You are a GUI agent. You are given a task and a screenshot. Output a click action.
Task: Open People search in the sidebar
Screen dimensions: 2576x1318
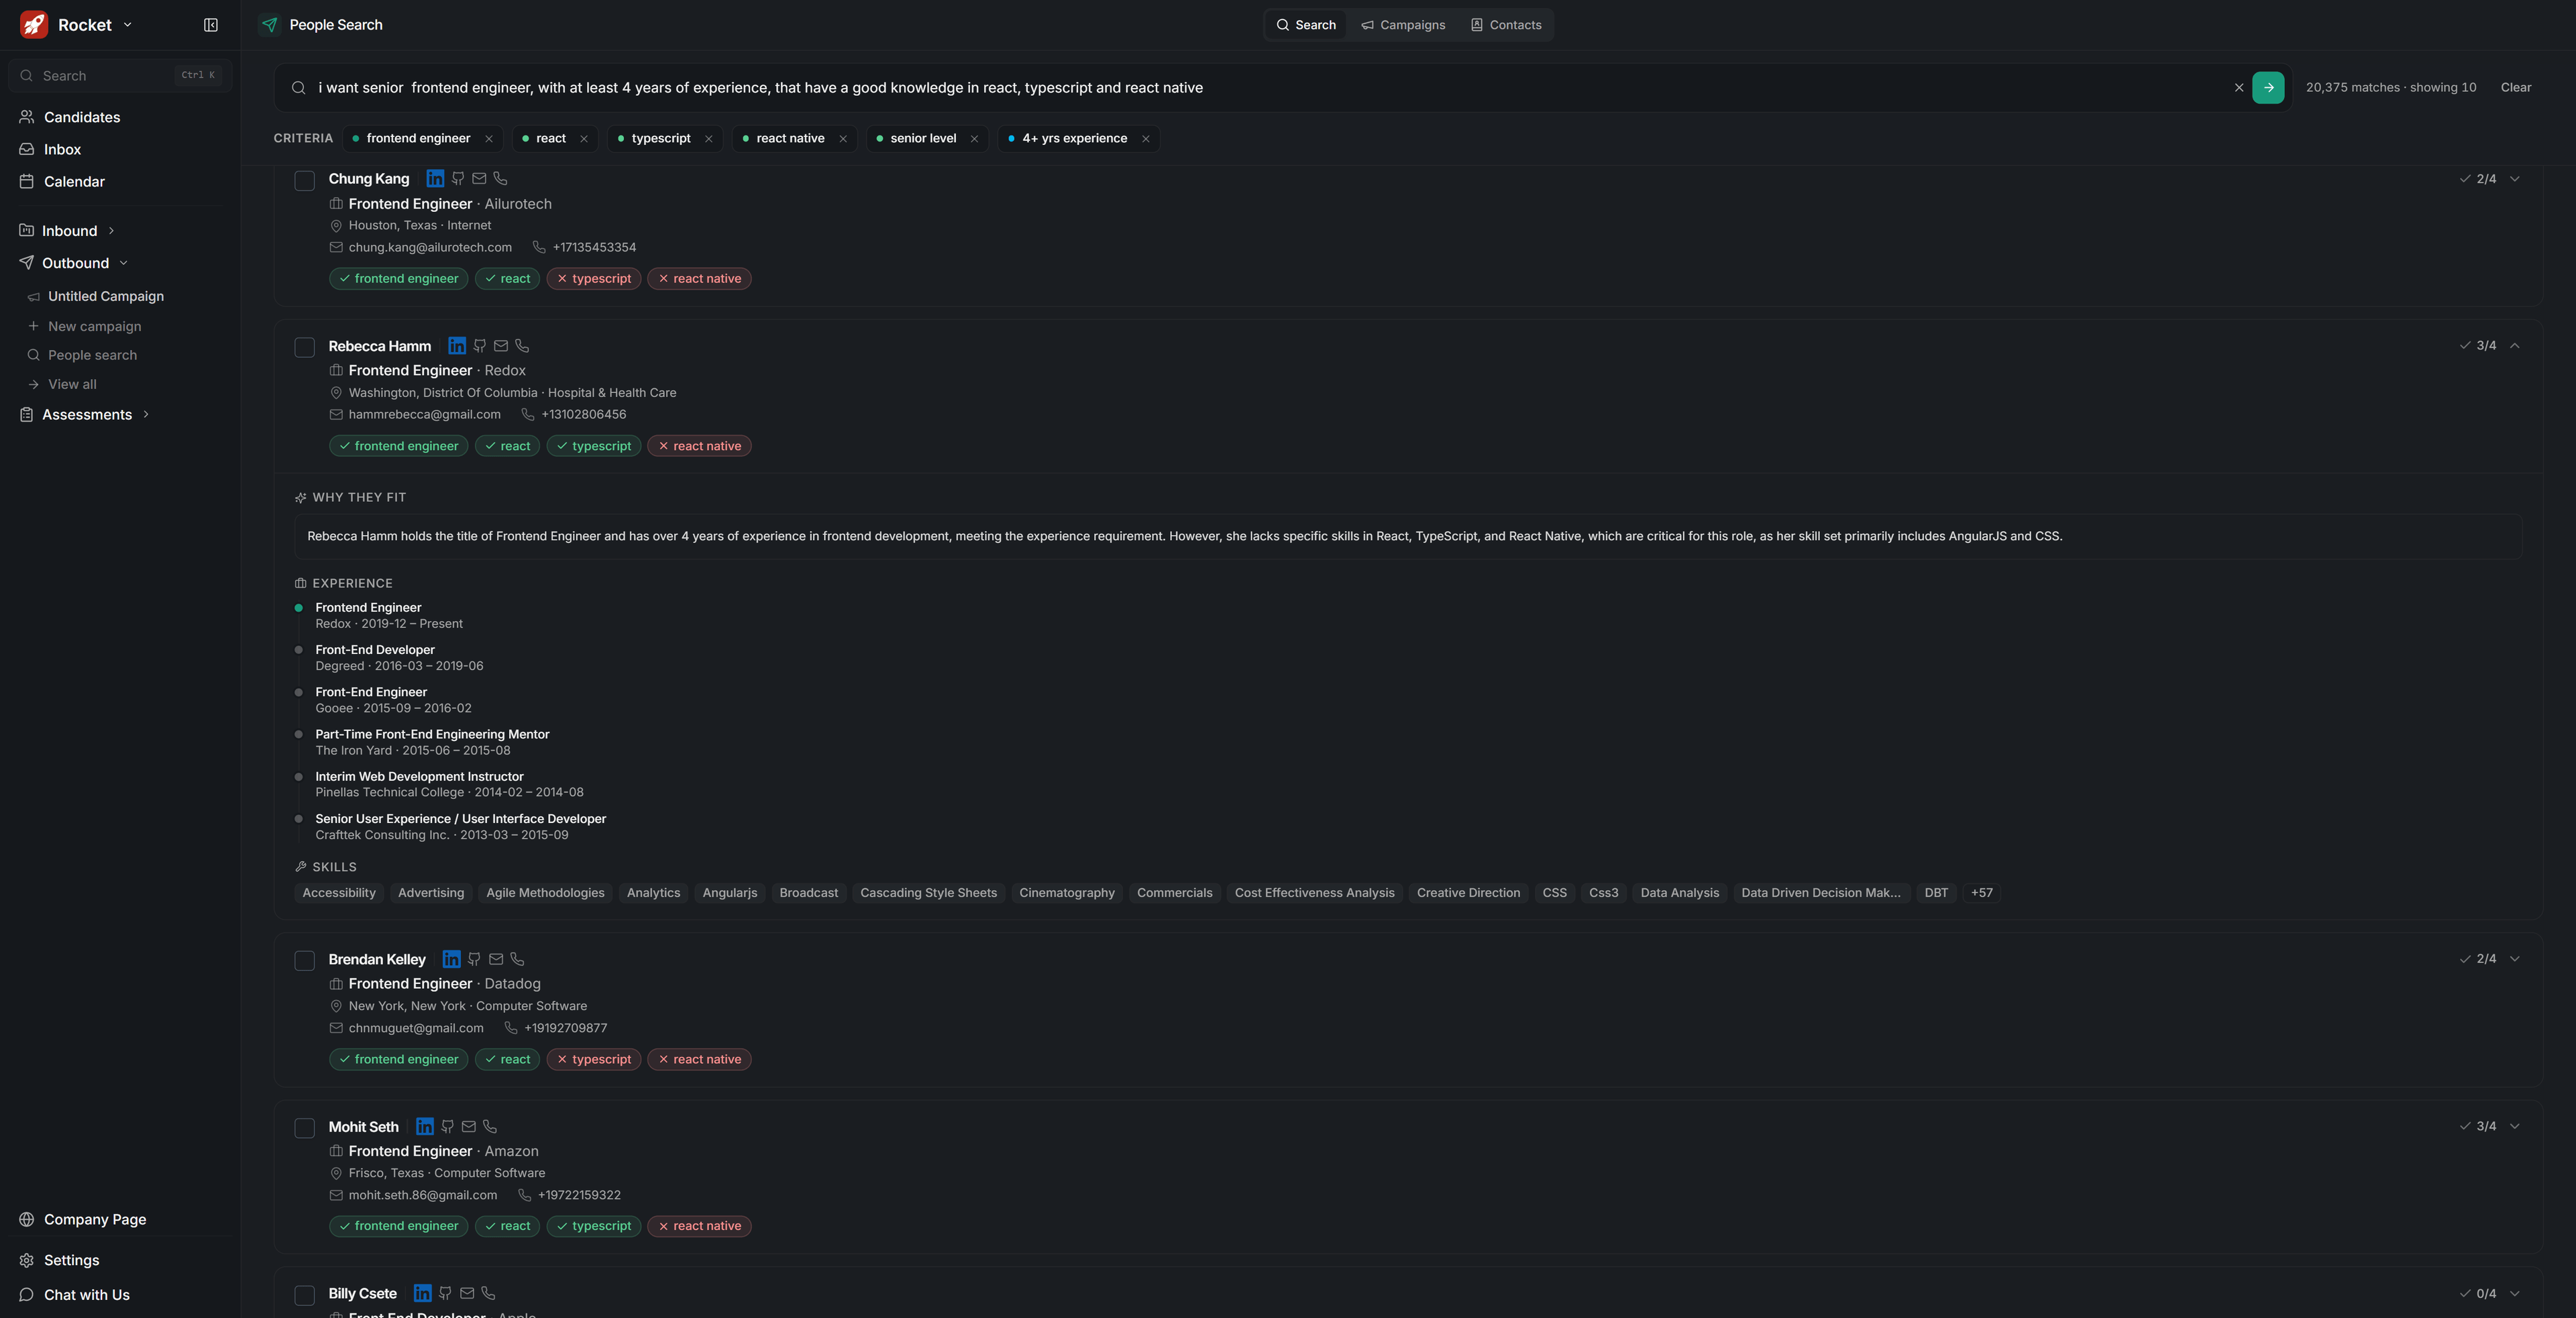coord(92,356)
